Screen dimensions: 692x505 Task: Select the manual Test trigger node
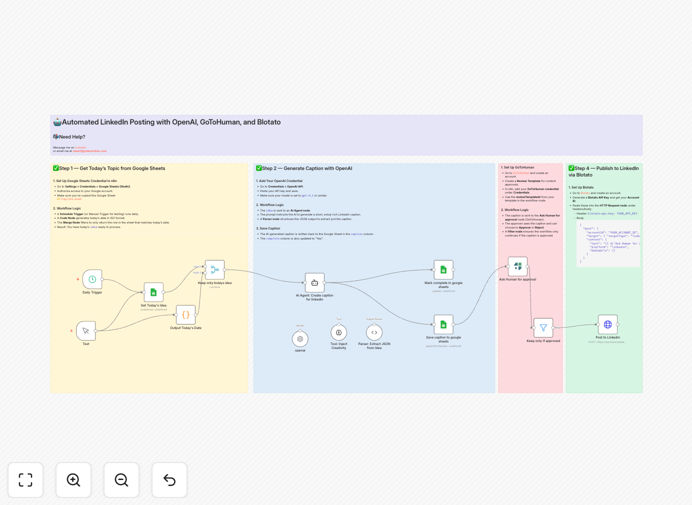click(x=86, y=331)
